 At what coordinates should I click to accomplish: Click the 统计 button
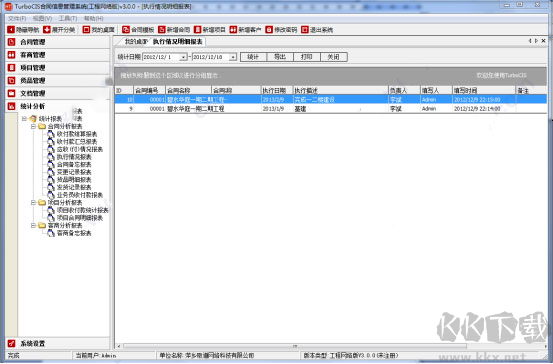253,57
